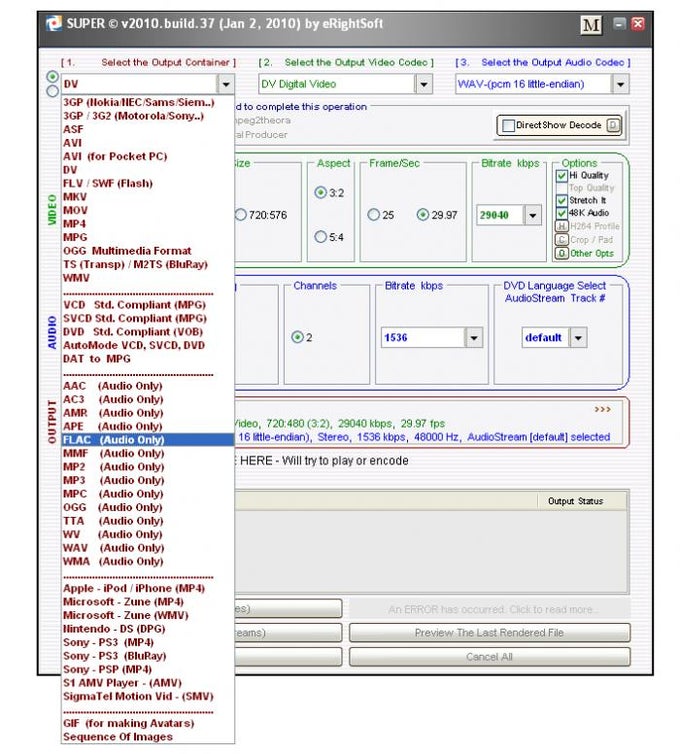Screen dimensions: 680x754
Task: Enable the DirectShow Decode checkbox
Action: point(508,126)
